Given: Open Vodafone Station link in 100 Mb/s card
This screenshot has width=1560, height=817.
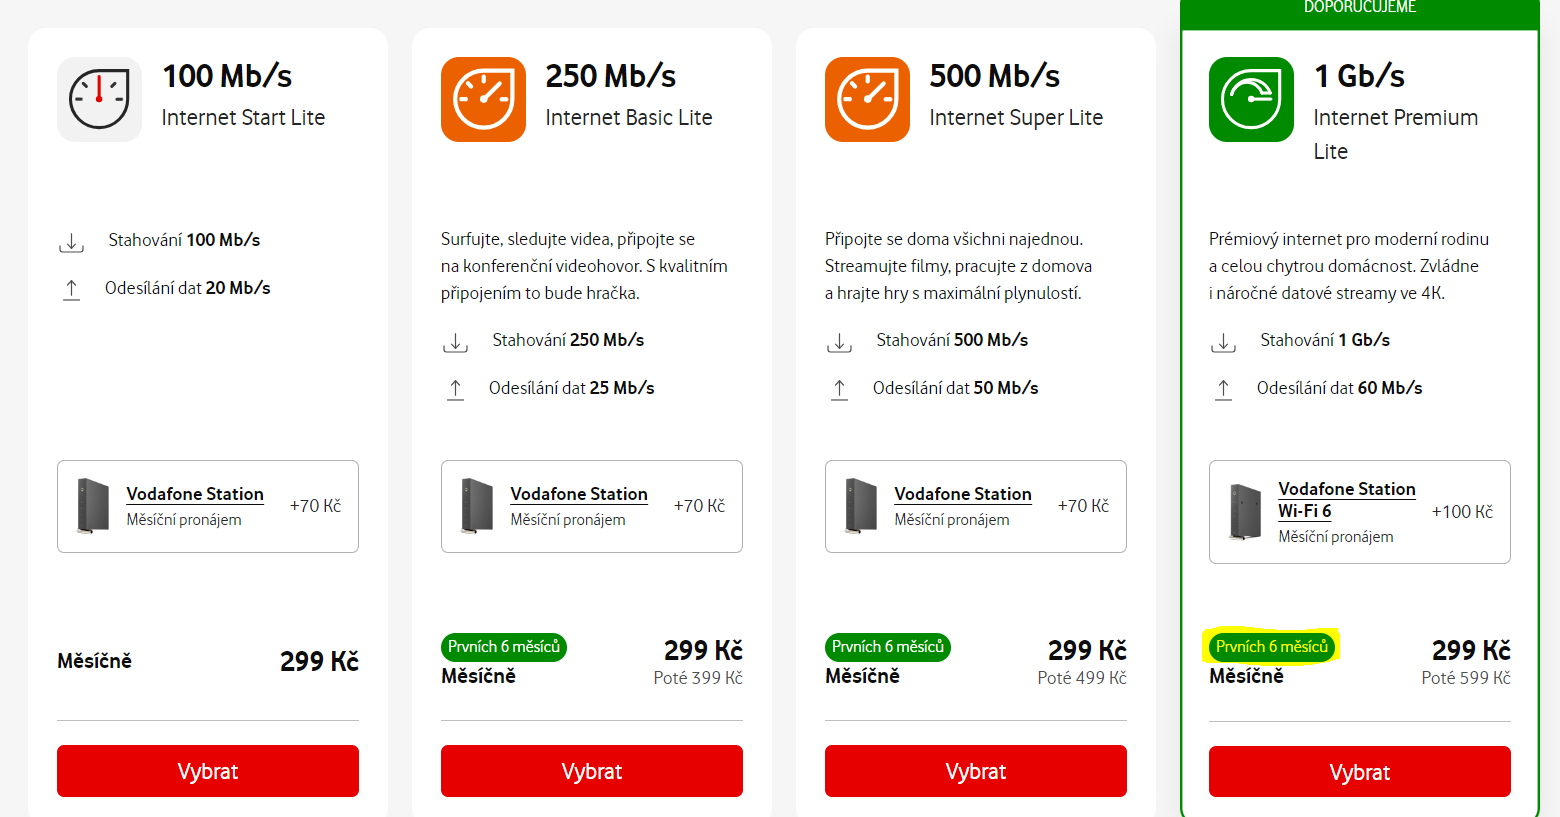Looking at the screenshot, I should coord(195,494).
